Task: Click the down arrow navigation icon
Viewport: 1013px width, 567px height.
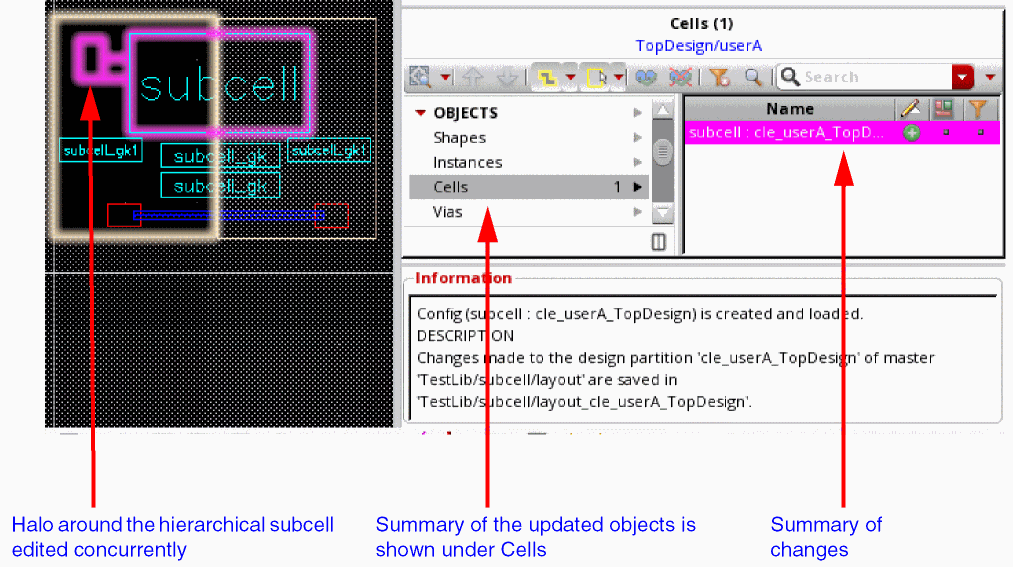Action: (x=507, y=77)
